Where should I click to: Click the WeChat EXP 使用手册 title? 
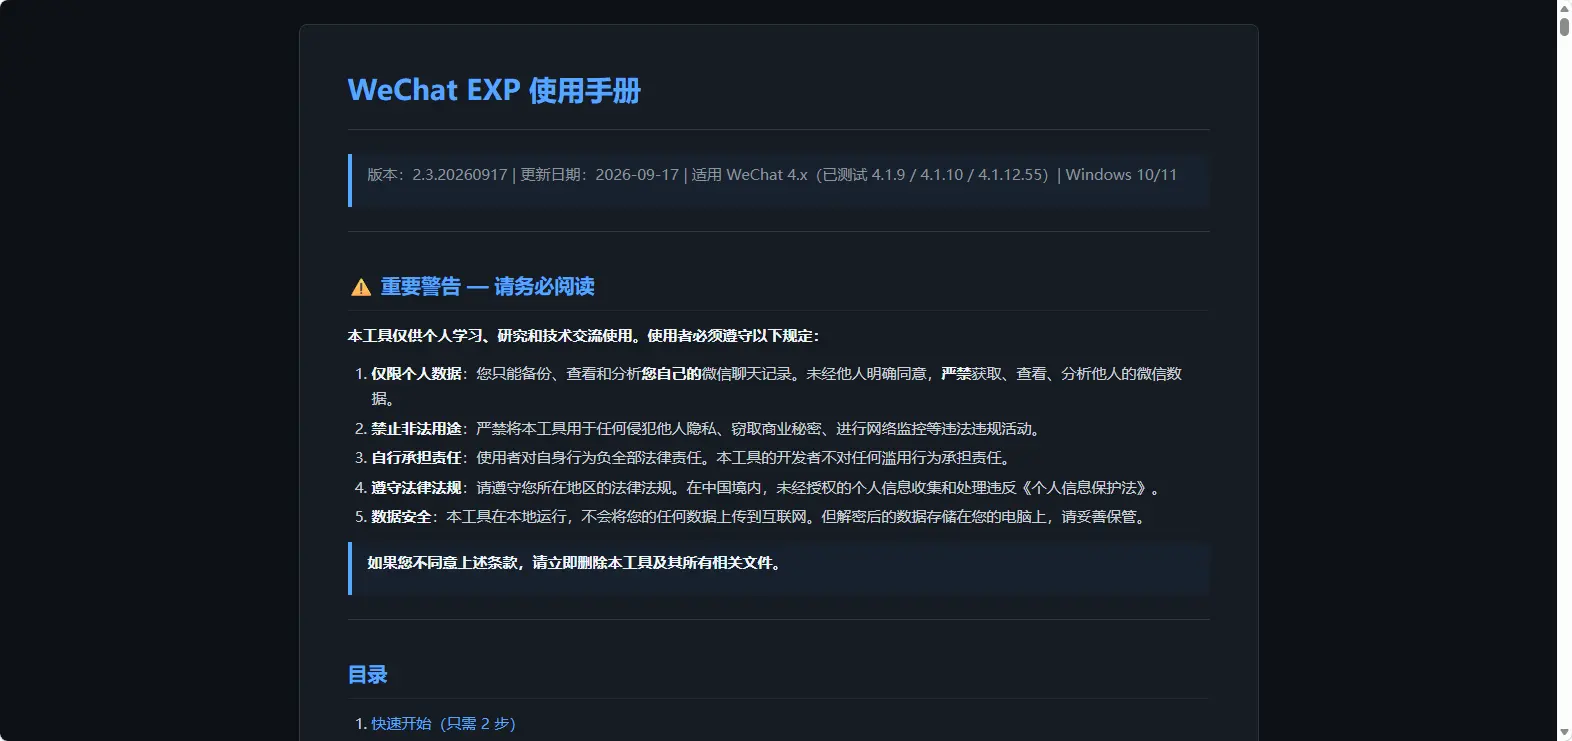(x=494, y=90)
